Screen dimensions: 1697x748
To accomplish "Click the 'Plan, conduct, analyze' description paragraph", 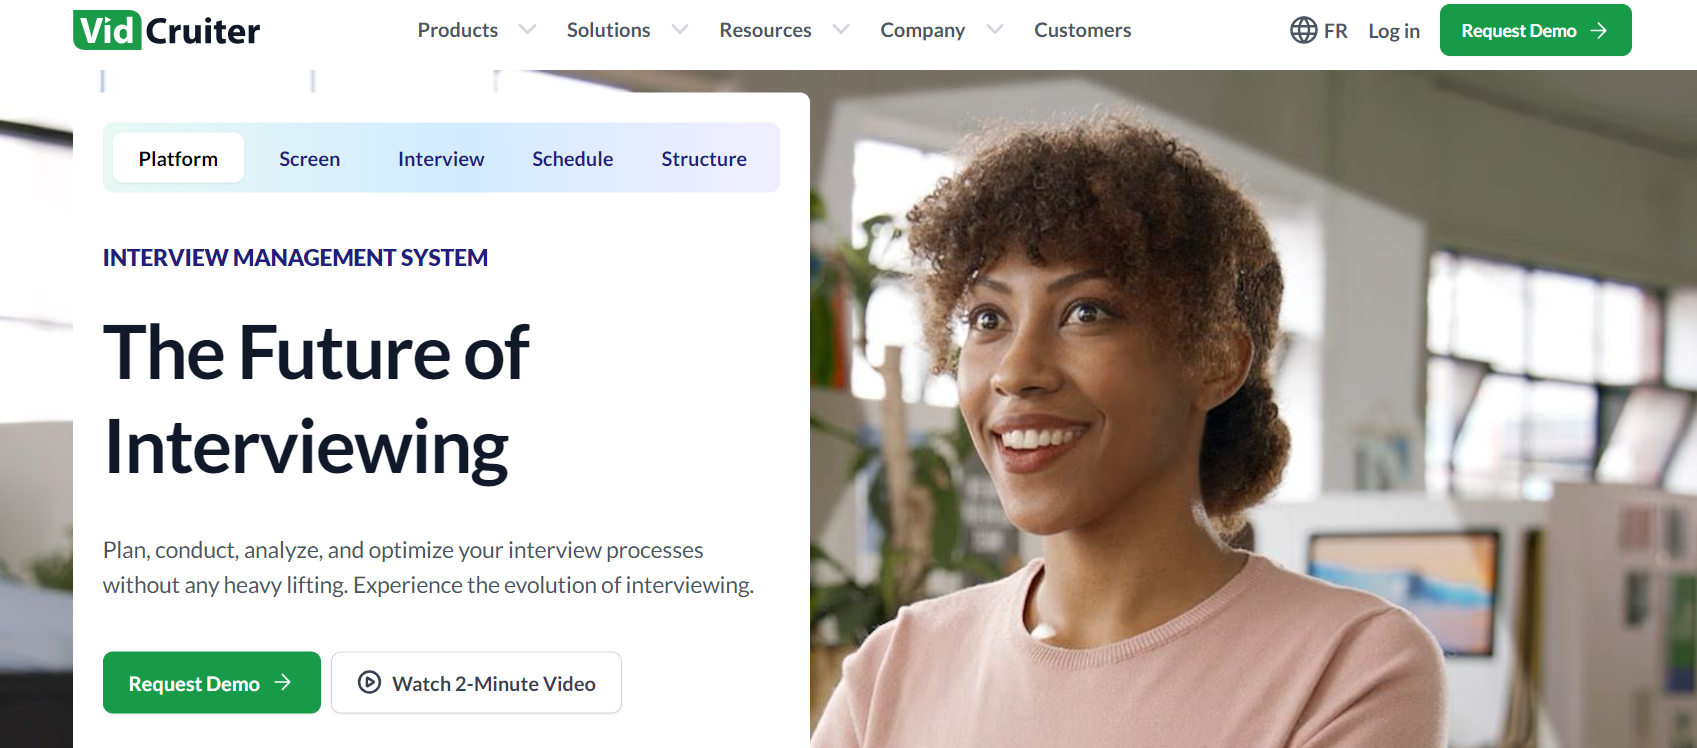I will tap(428, 567).
